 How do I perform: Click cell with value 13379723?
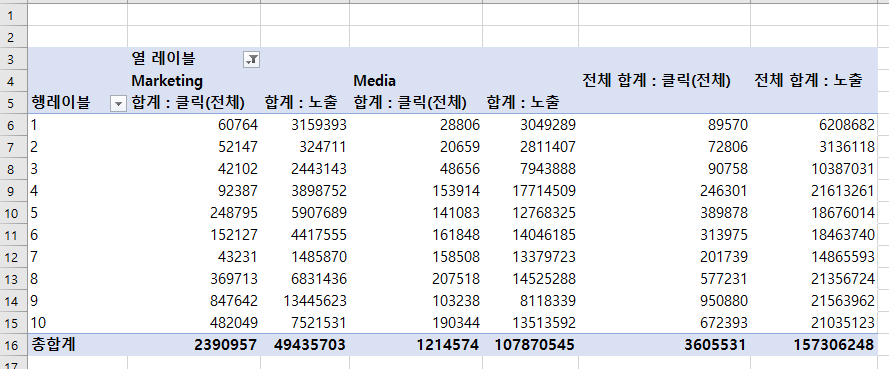point(531,257)
